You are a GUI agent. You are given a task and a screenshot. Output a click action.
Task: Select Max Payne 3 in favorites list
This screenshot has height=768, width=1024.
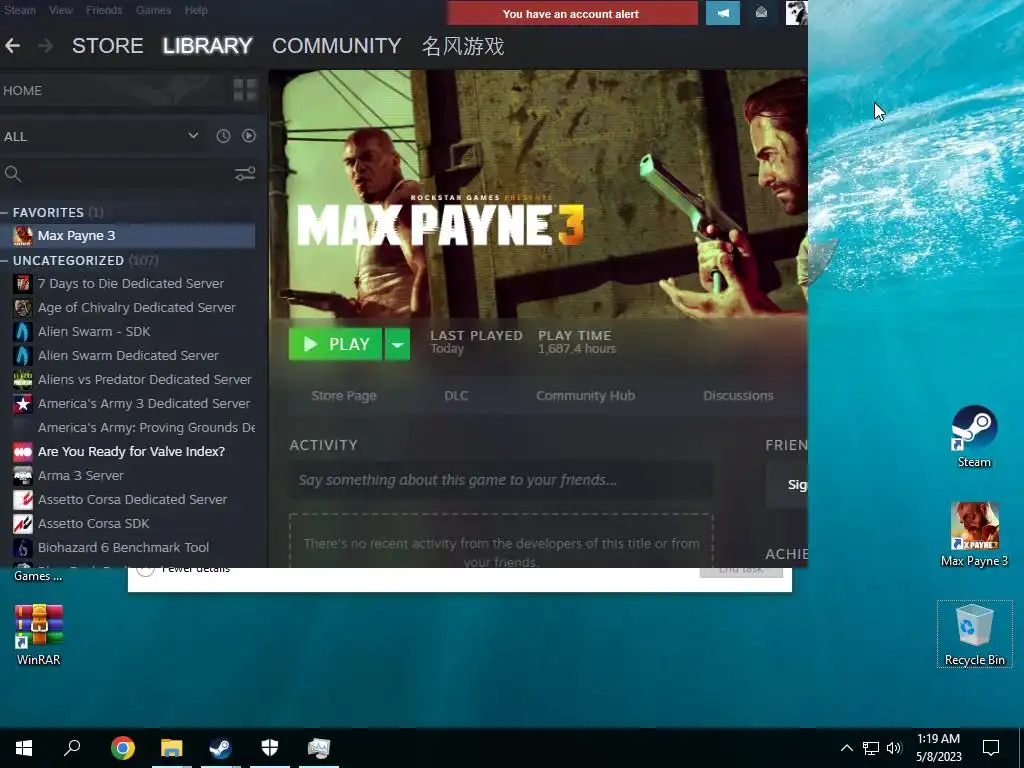(127, 236)
